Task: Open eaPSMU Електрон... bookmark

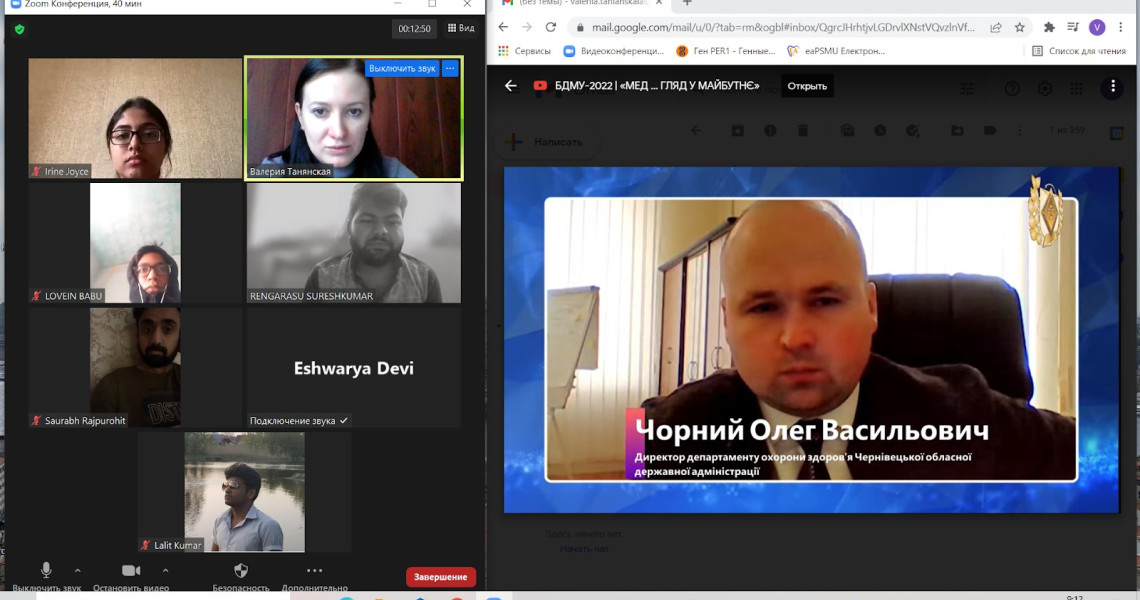Action: 836,51
